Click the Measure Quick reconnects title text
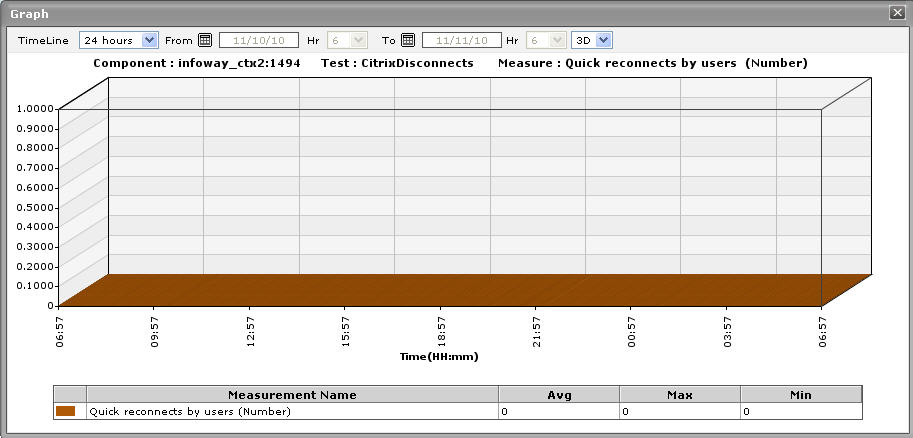913x438 pixels. click(x=653, y=63)
